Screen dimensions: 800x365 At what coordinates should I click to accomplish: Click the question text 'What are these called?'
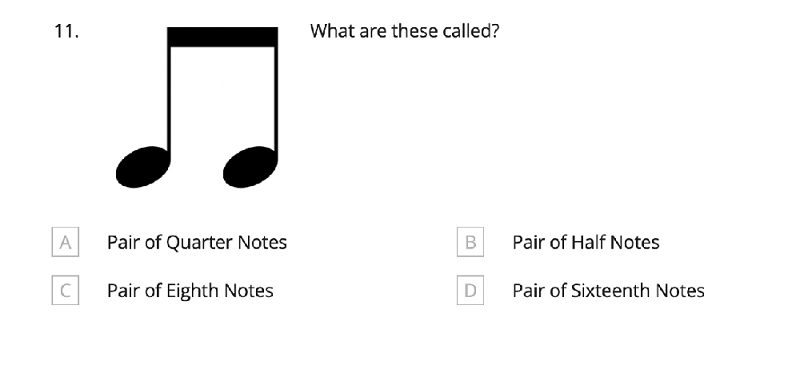point(404,31)
